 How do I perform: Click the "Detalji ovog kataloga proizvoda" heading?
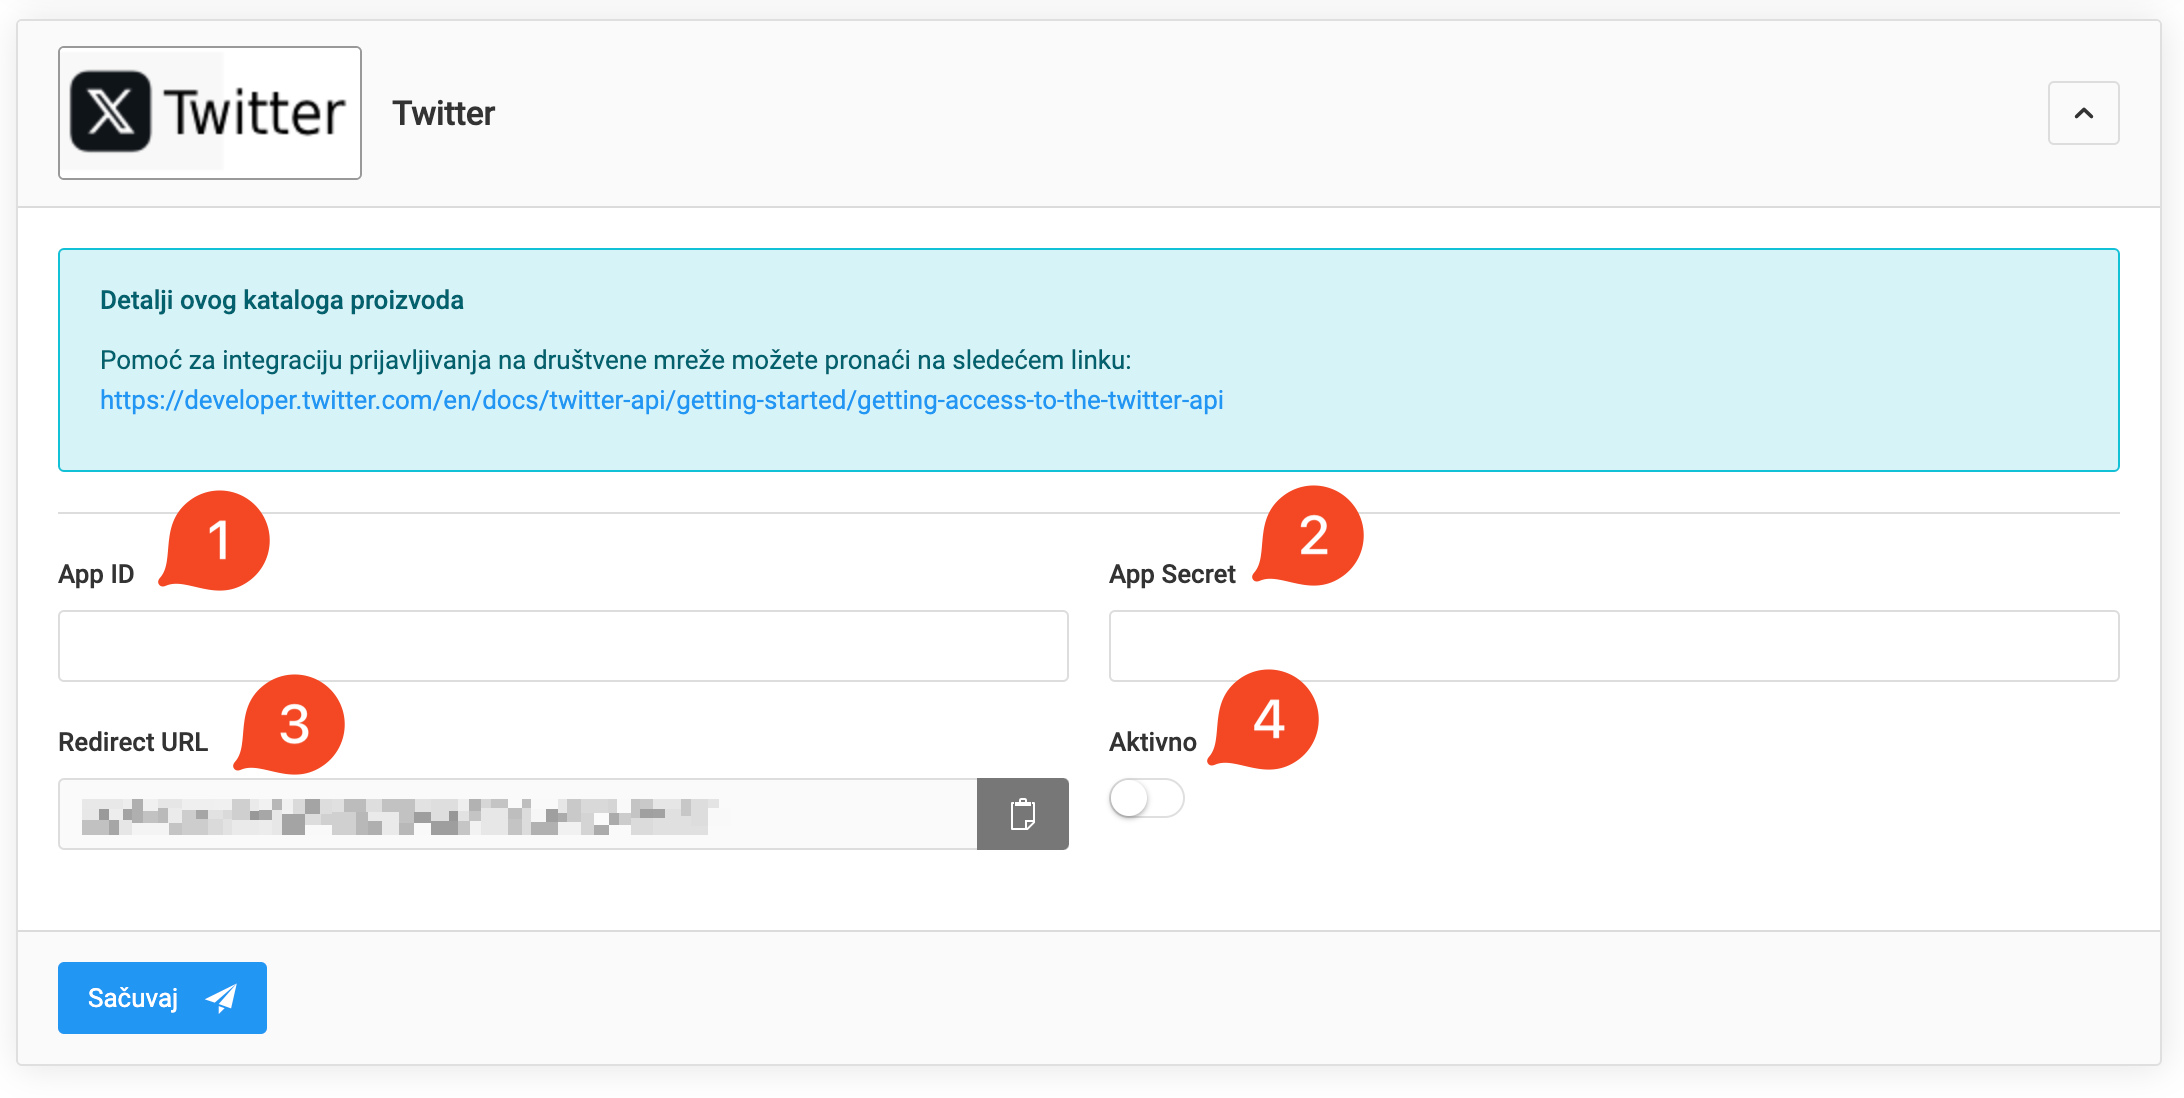point(282,300)
